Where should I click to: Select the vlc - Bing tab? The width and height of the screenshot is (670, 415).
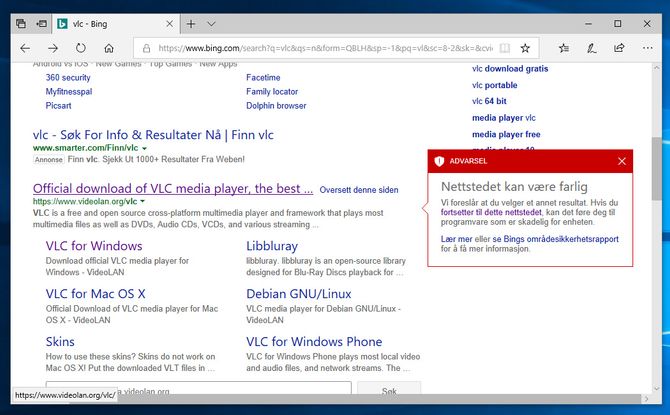click(x=115, y=24)
